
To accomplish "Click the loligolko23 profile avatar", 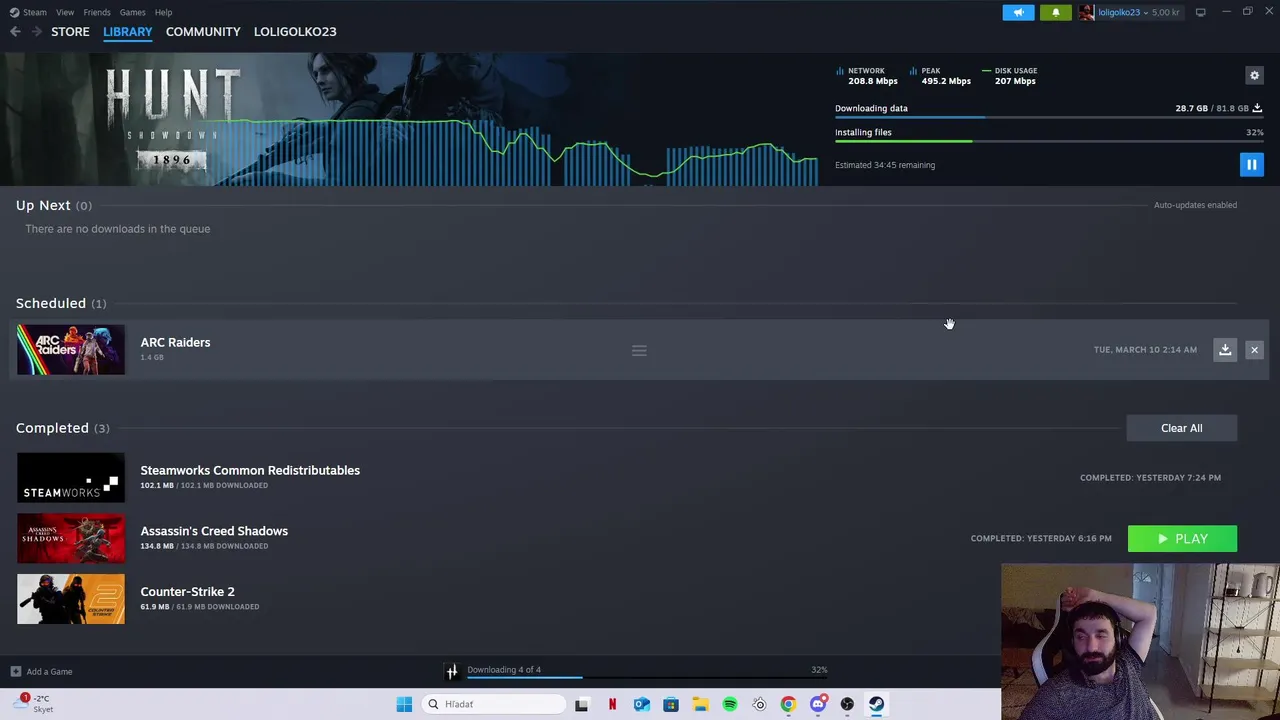I will 1086,12.
